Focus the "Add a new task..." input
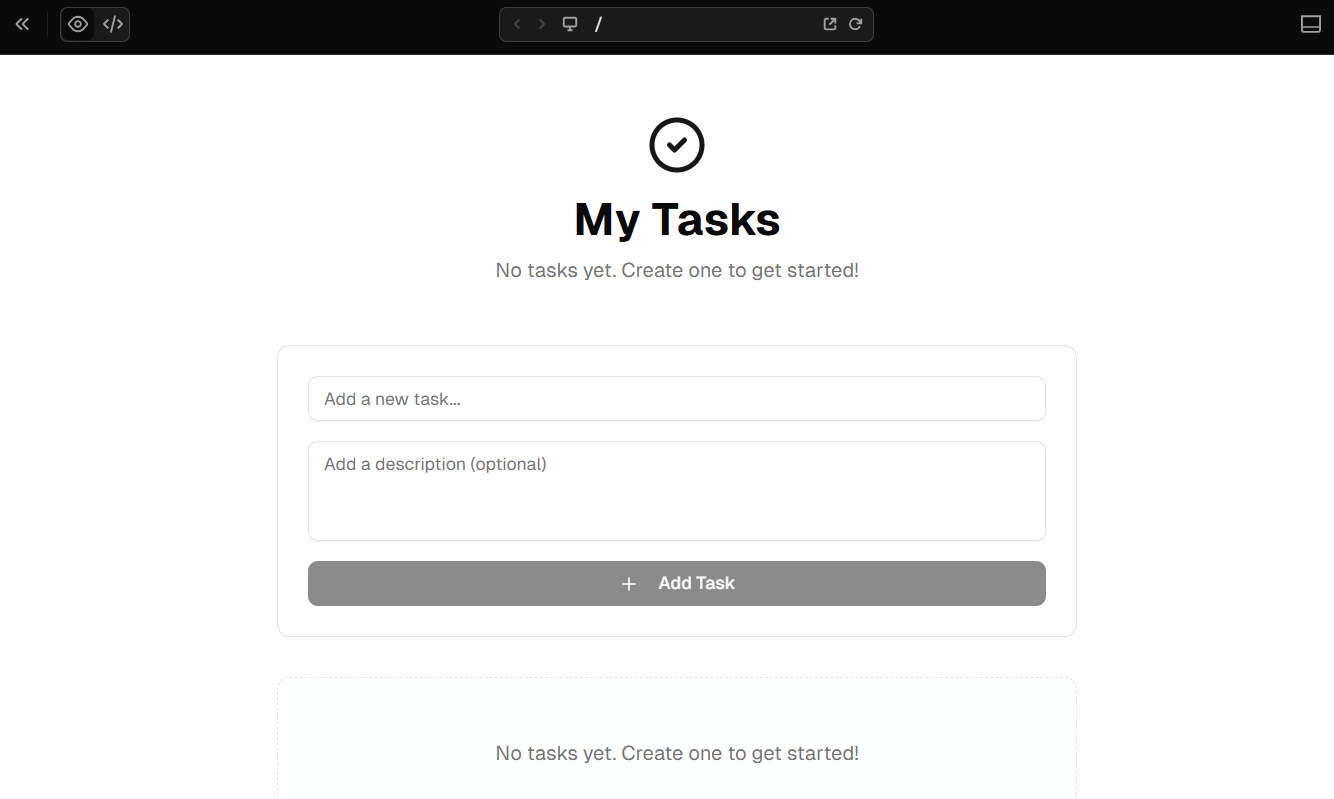This screenshot has width=1334, height=799. [x=677, y=399]
